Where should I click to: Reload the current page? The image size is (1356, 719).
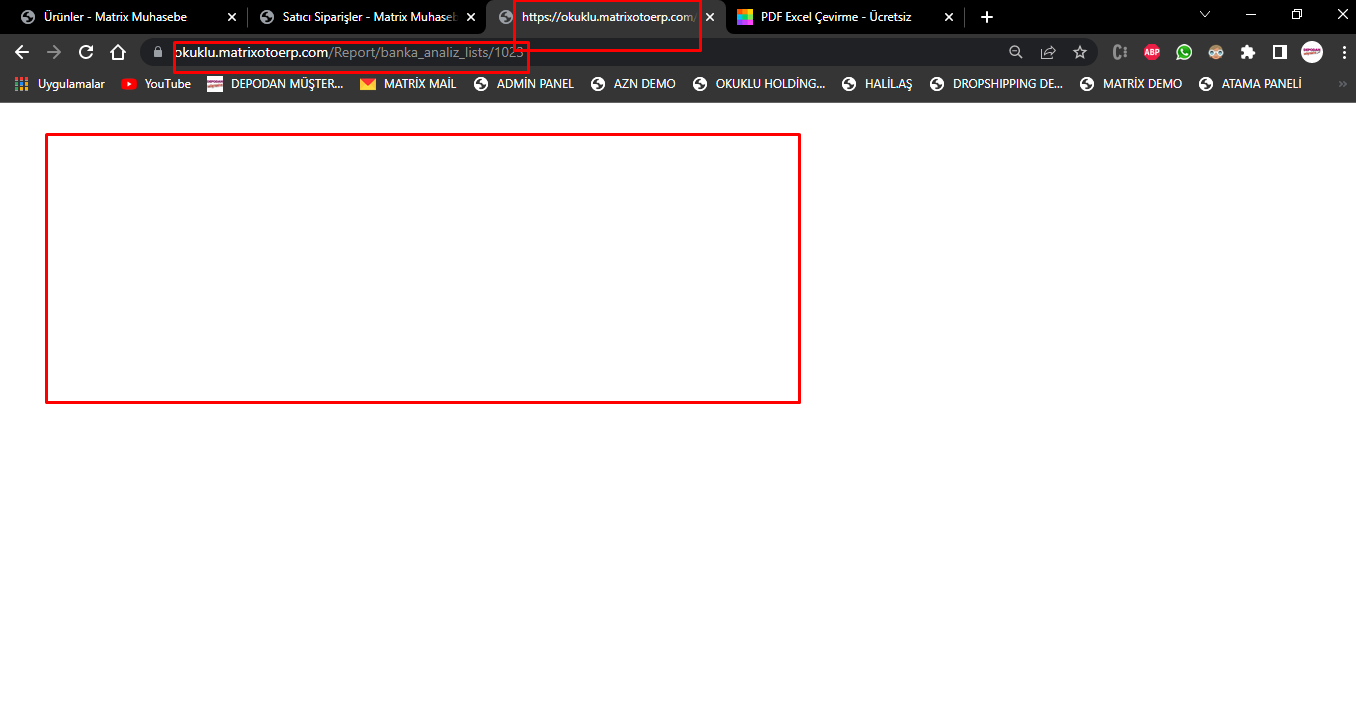coord(86,52)
